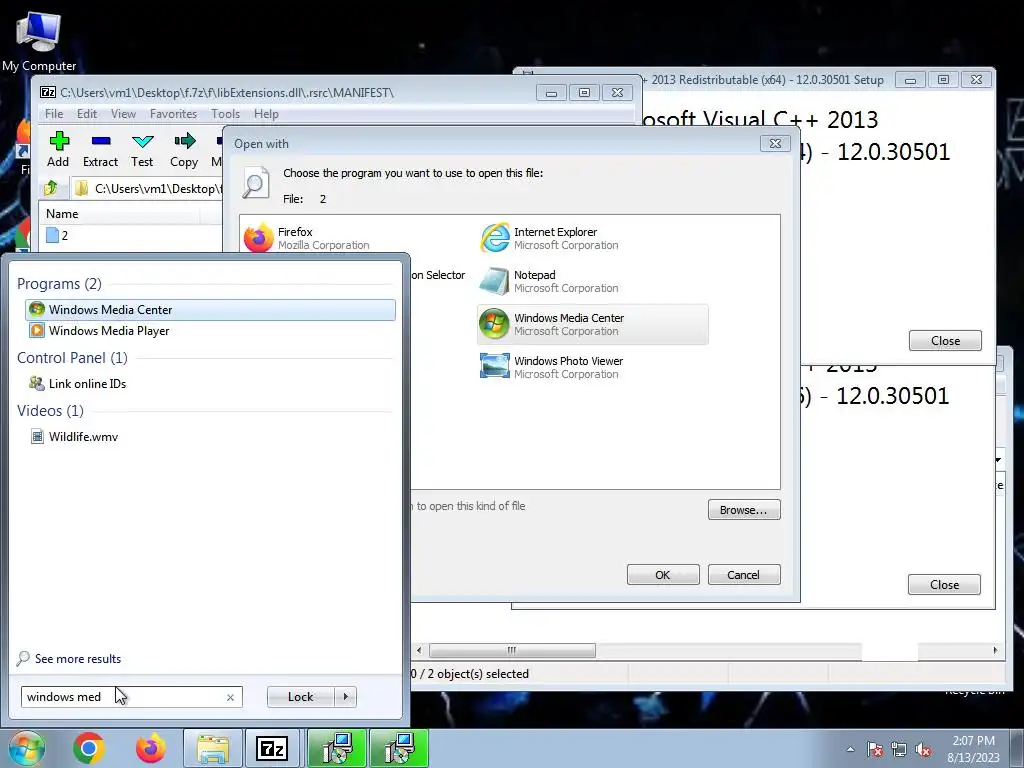Choose Firefox in the Open with list
The image size is (1024, 768).
pos(307,238)
